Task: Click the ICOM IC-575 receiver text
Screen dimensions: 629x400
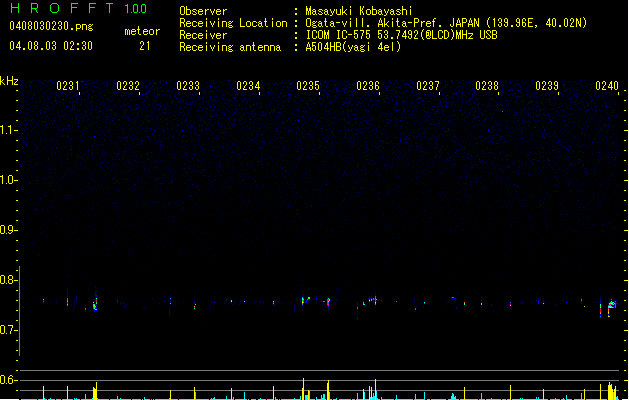Action: click(x=401, y=35)
